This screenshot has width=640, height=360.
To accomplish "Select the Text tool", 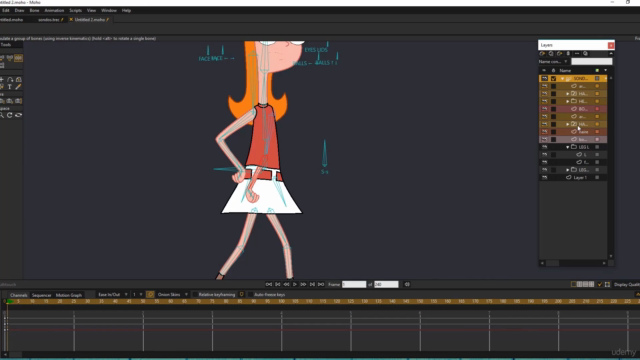I will point(10,87).
